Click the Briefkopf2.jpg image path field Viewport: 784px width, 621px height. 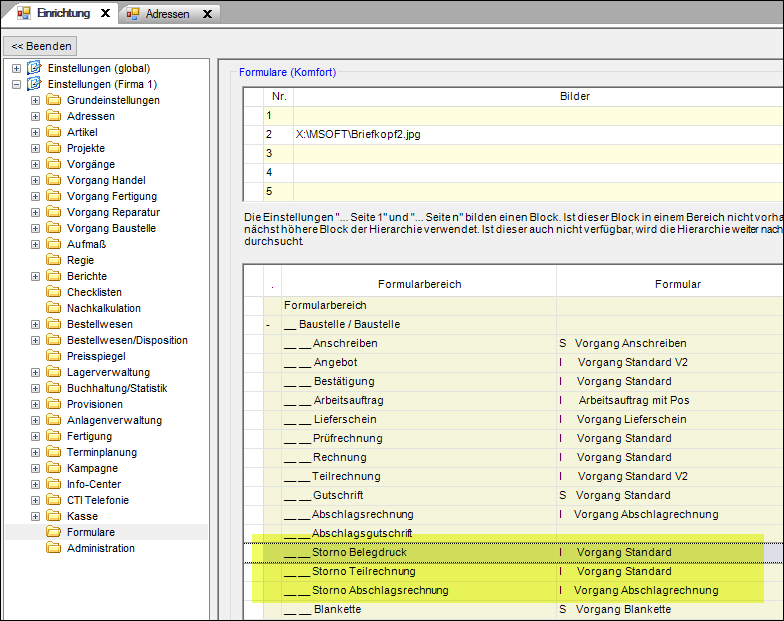click(358, 134)
